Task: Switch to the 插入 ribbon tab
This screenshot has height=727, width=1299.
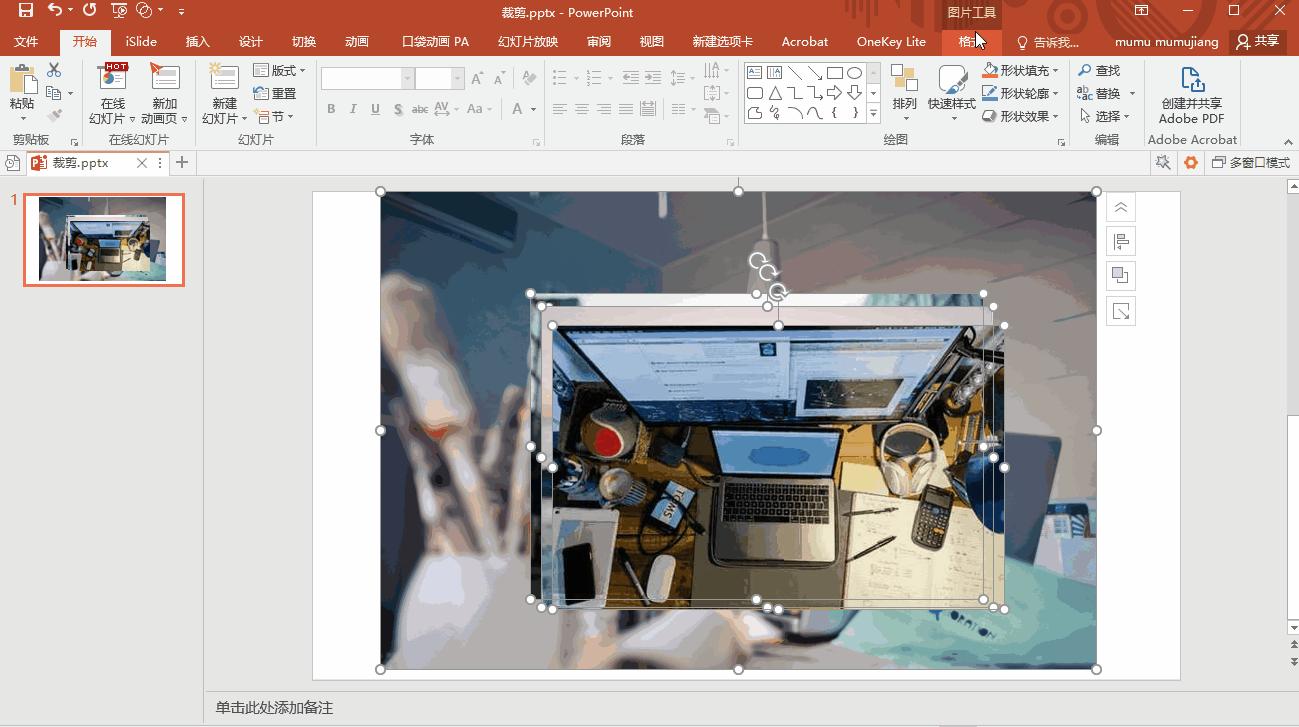Action: point(197,42)
